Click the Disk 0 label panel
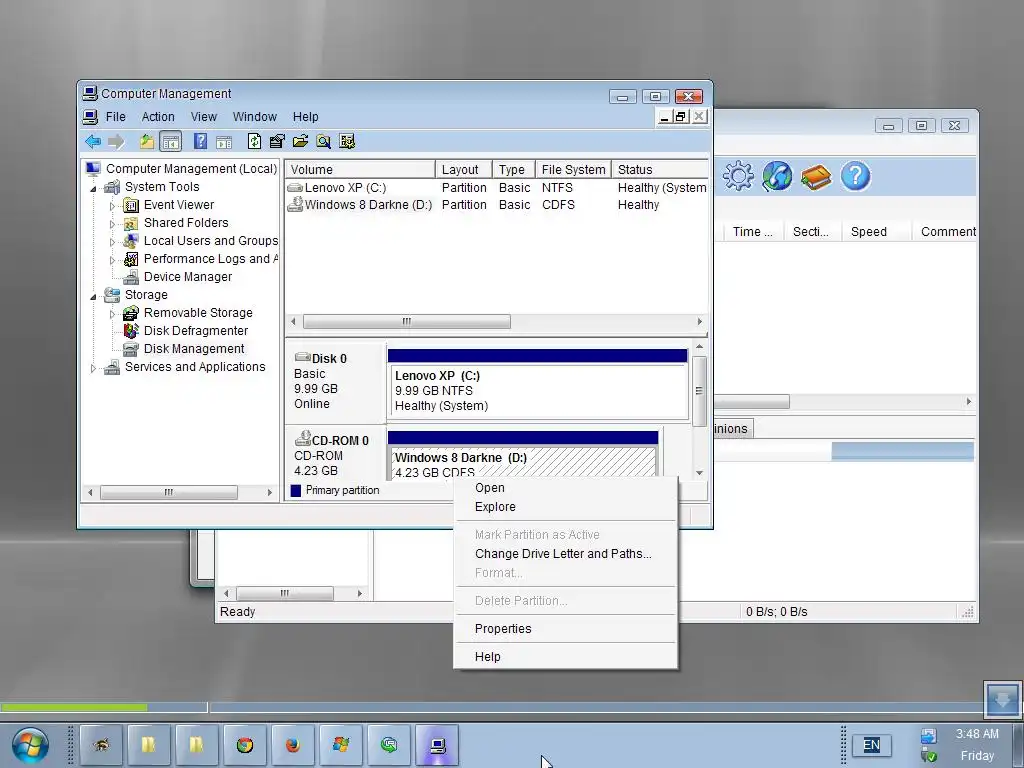 tap(336, 382)
